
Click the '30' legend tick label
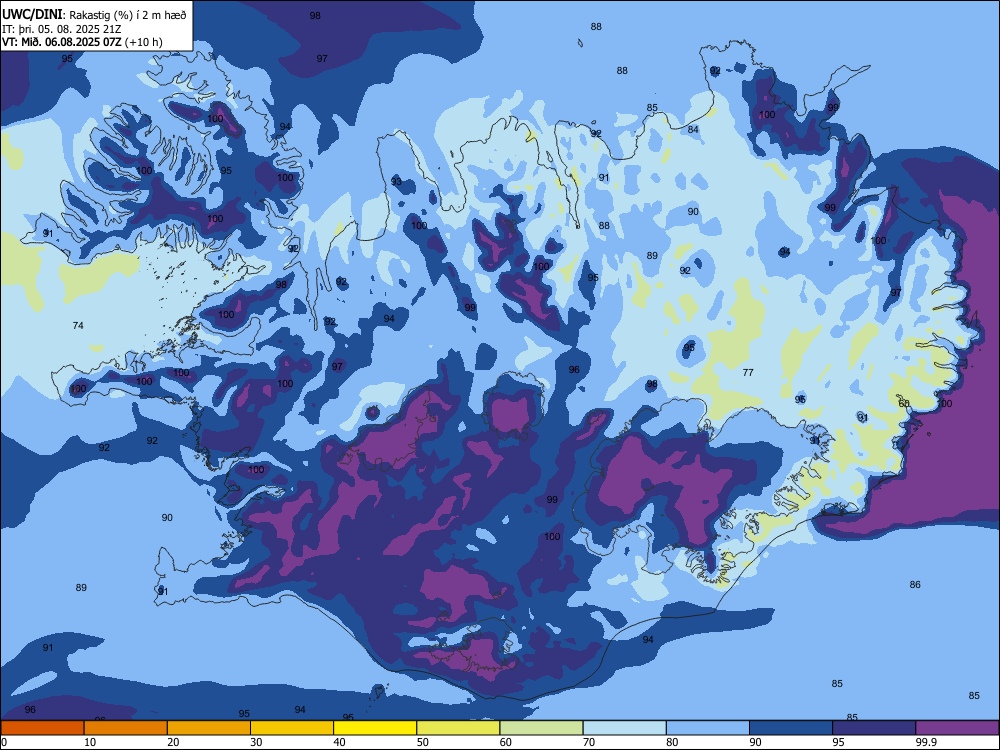[256, 742]
